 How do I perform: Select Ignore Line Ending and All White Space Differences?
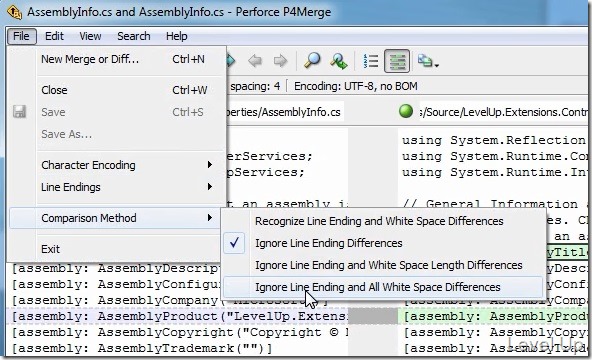[383, 287]
